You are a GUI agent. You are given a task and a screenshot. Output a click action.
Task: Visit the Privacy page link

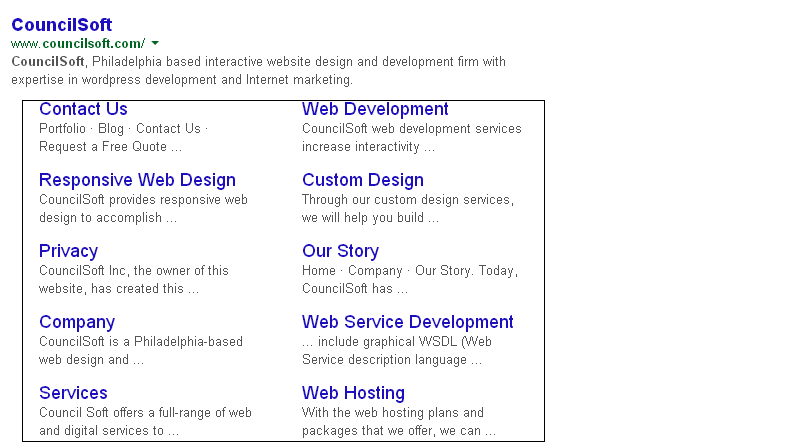[x=68, y=251]
